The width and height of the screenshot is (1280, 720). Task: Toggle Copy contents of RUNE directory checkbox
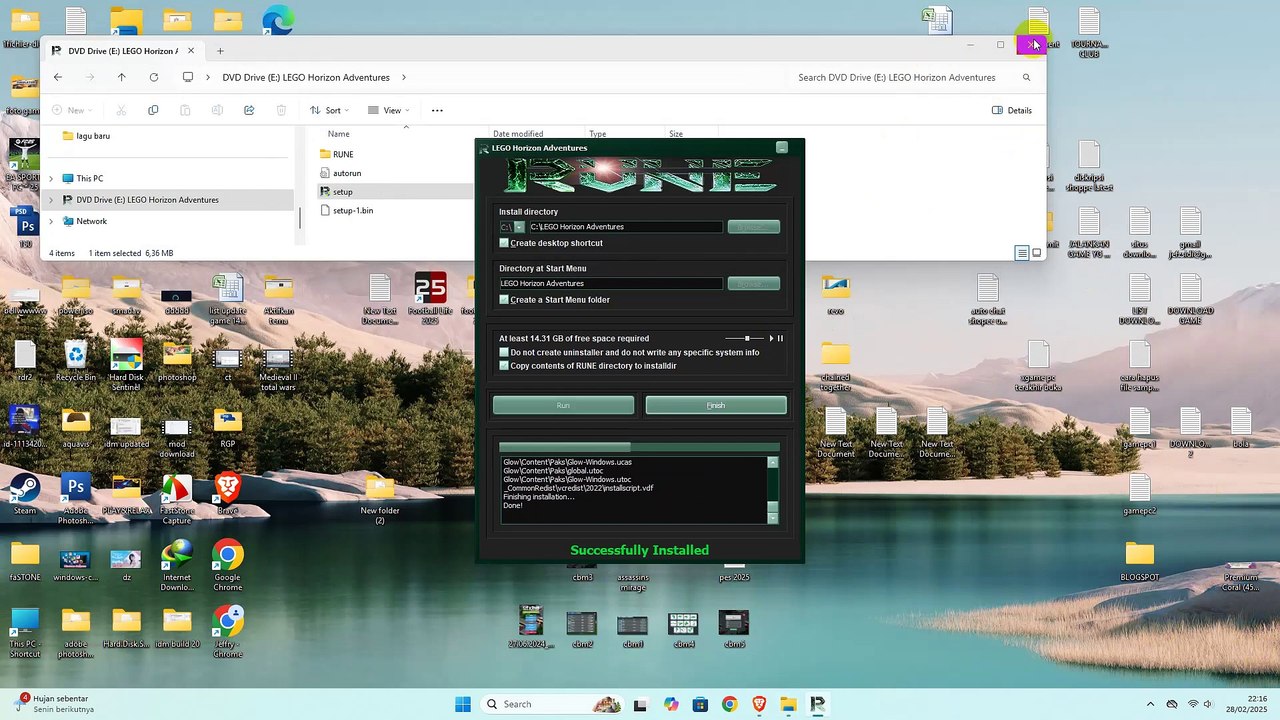click(504, 366)
